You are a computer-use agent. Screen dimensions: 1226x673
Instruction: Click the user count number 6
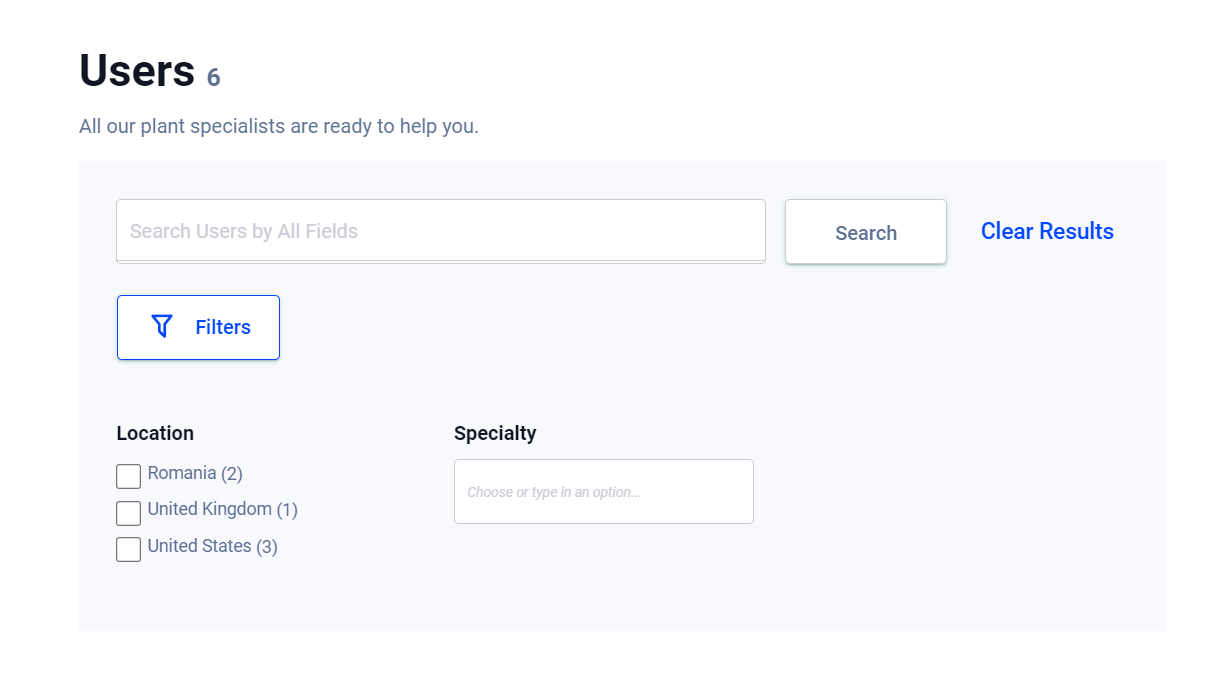[214, 78]
